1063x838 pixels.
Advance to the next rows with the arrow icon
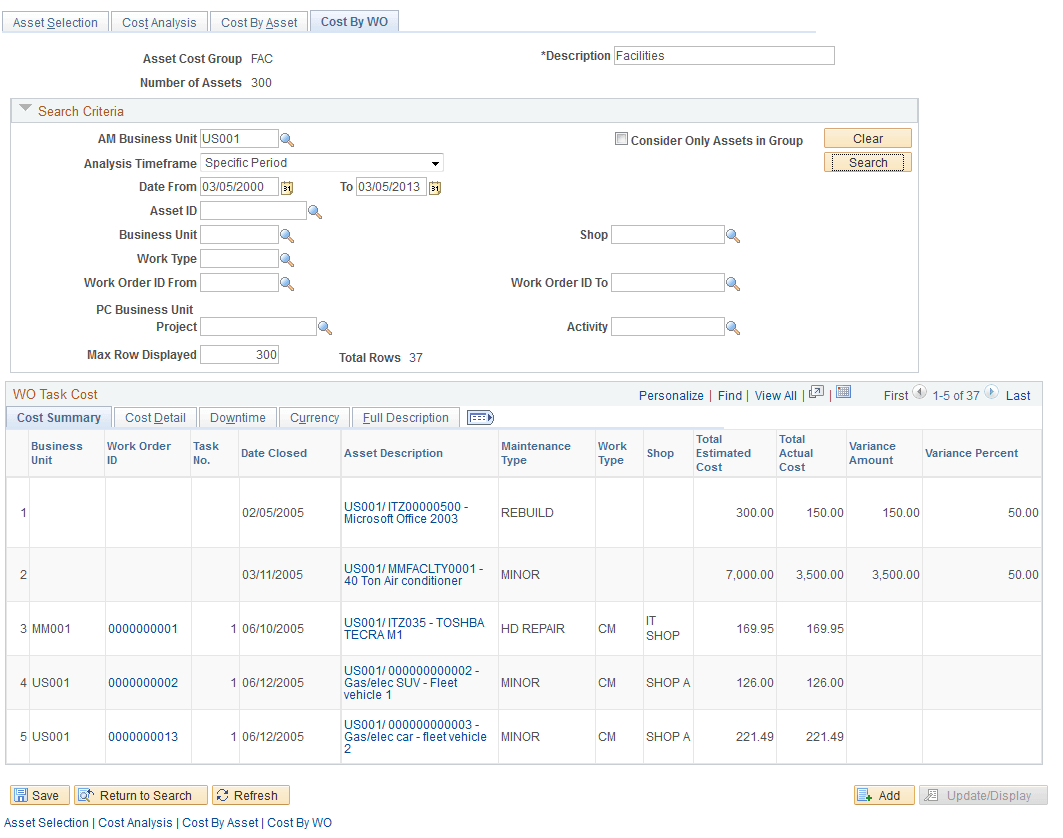tap(990, 394)
